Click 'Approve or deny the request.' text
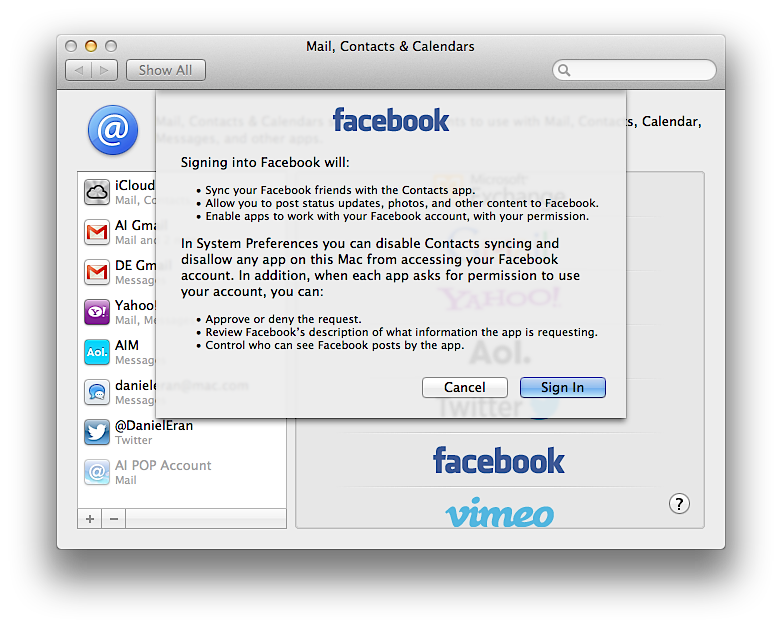Screen dimensions: 782x628 [x=283, y=319]
